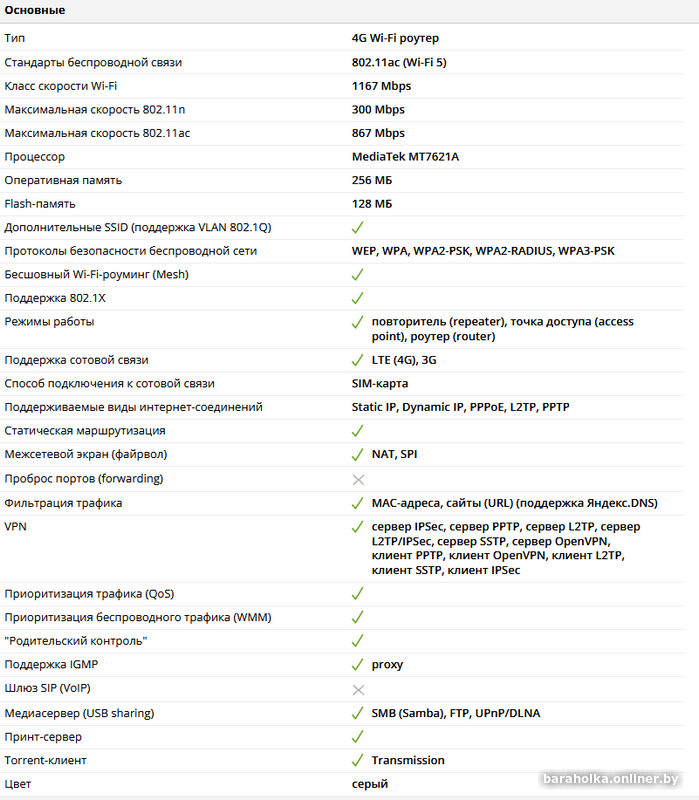Click the Основные section header
Image resolution: width=699 pixels, height=800 pixels.
point(35,10)
